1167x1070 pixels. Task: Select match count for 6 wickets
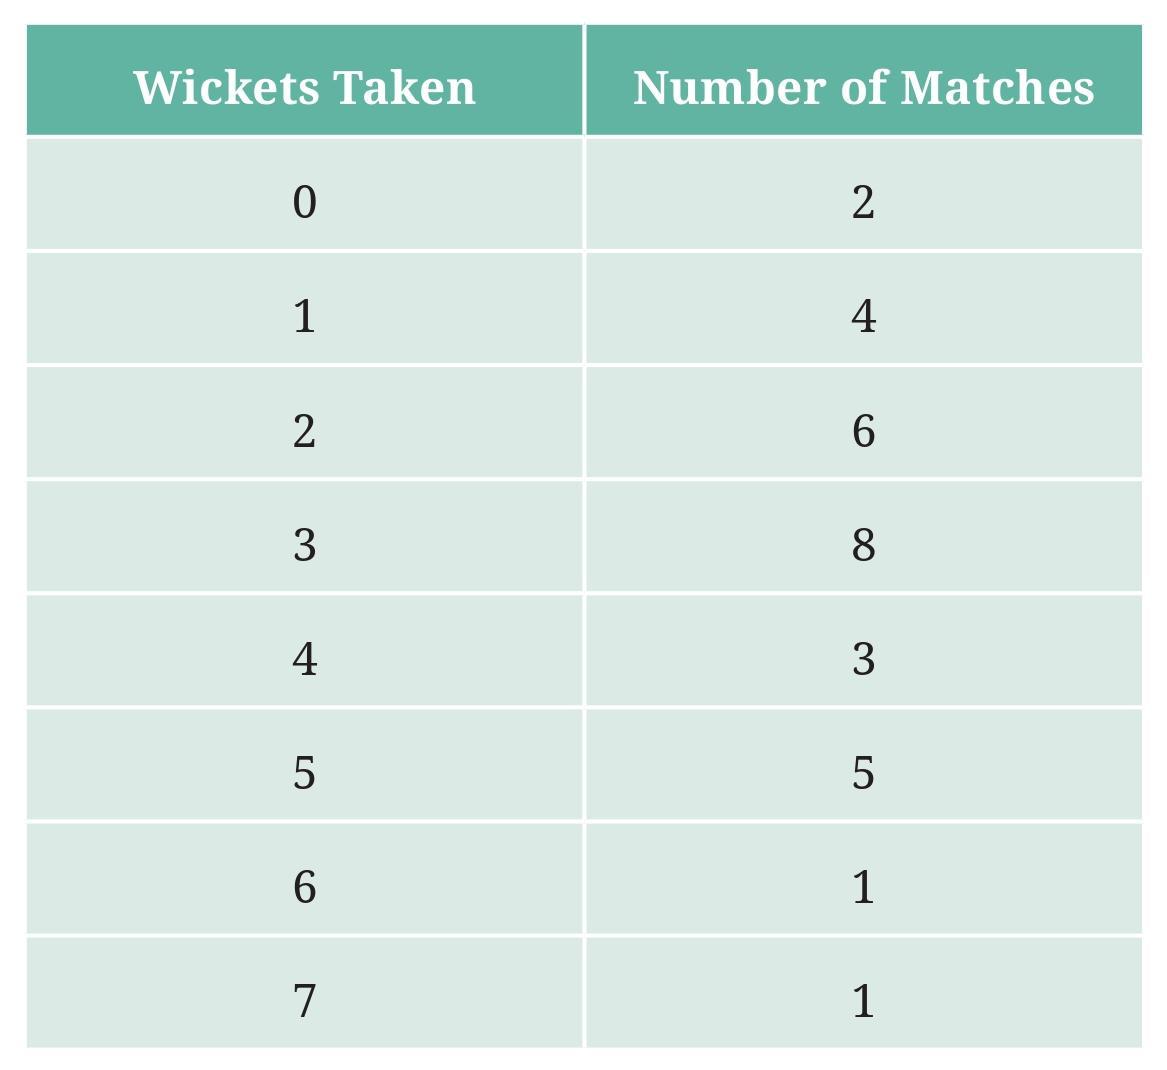(863, 886)
